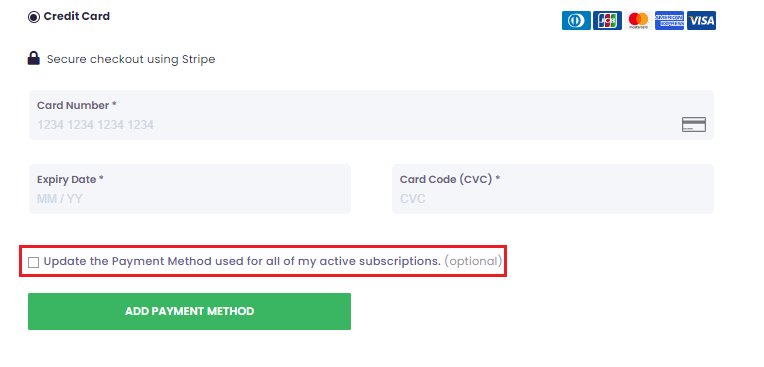This screenshot has height=367, width=764.
Task: Click the Visa card logo
Action: pos(701,20)
